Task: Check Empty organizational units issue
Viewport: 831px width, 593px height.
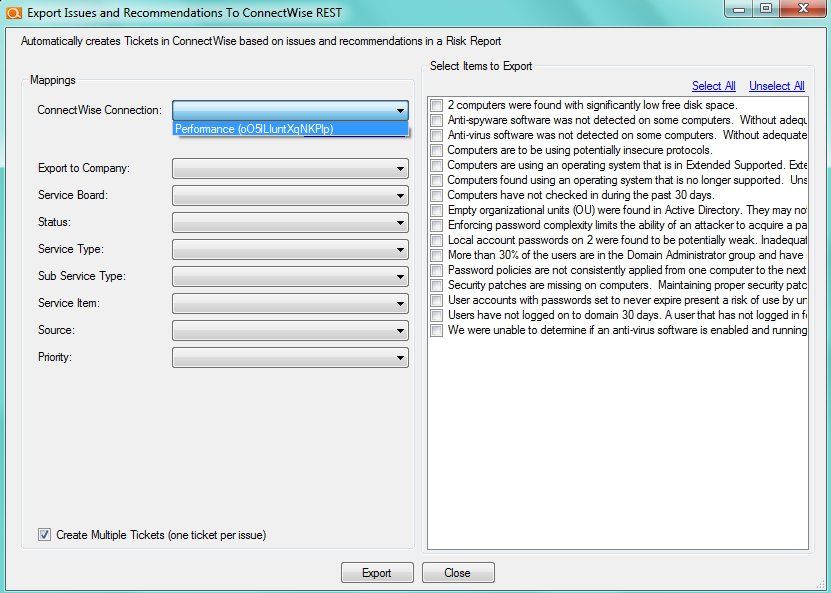Action: pos(436,210)
